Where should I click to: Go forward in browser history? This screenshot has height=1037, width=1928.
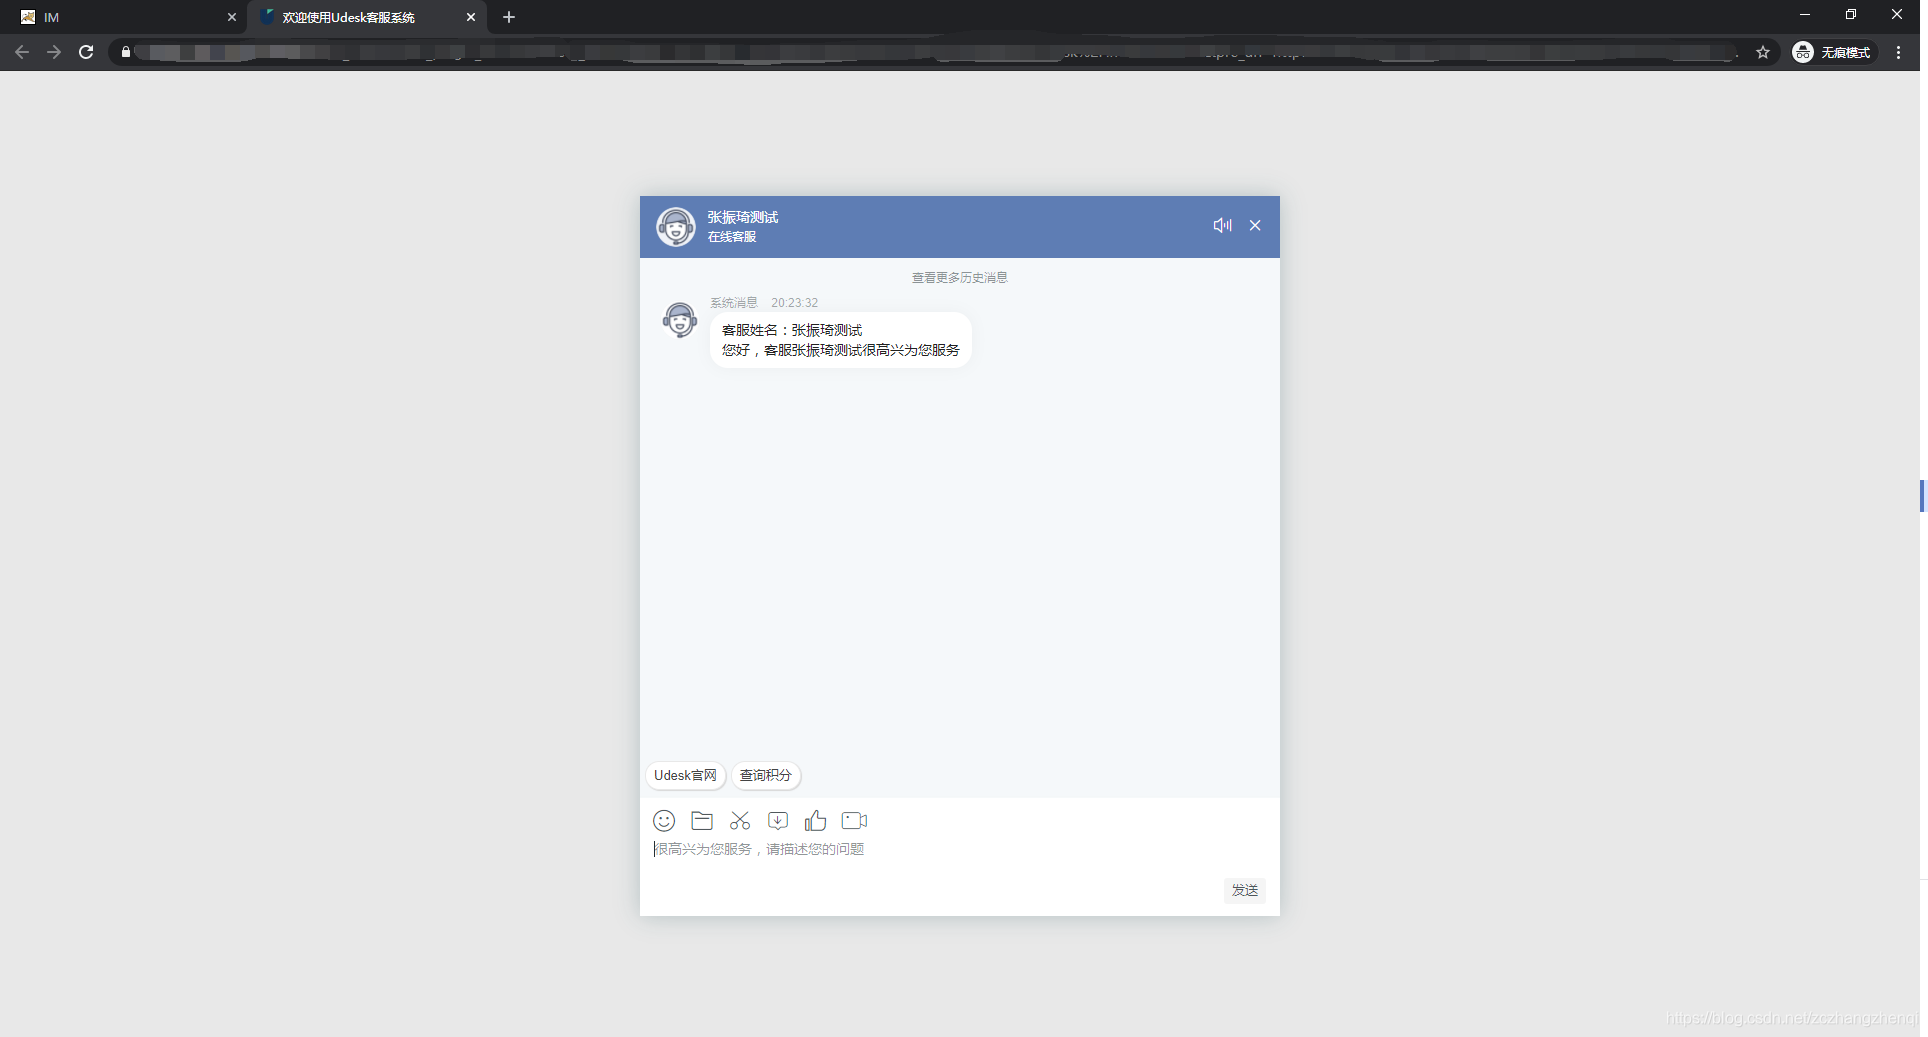coord(54,52)
